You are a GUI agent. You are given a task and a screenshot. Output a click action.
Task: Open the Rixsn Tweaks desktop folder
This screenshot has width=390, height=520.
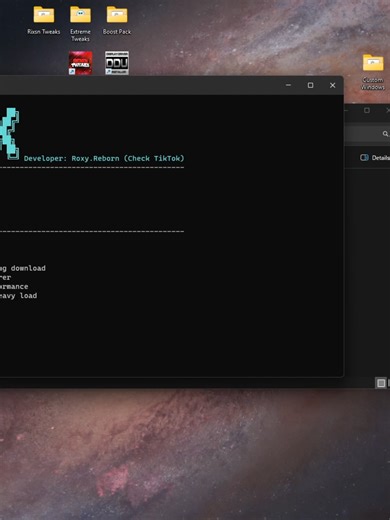click(44, 20)
